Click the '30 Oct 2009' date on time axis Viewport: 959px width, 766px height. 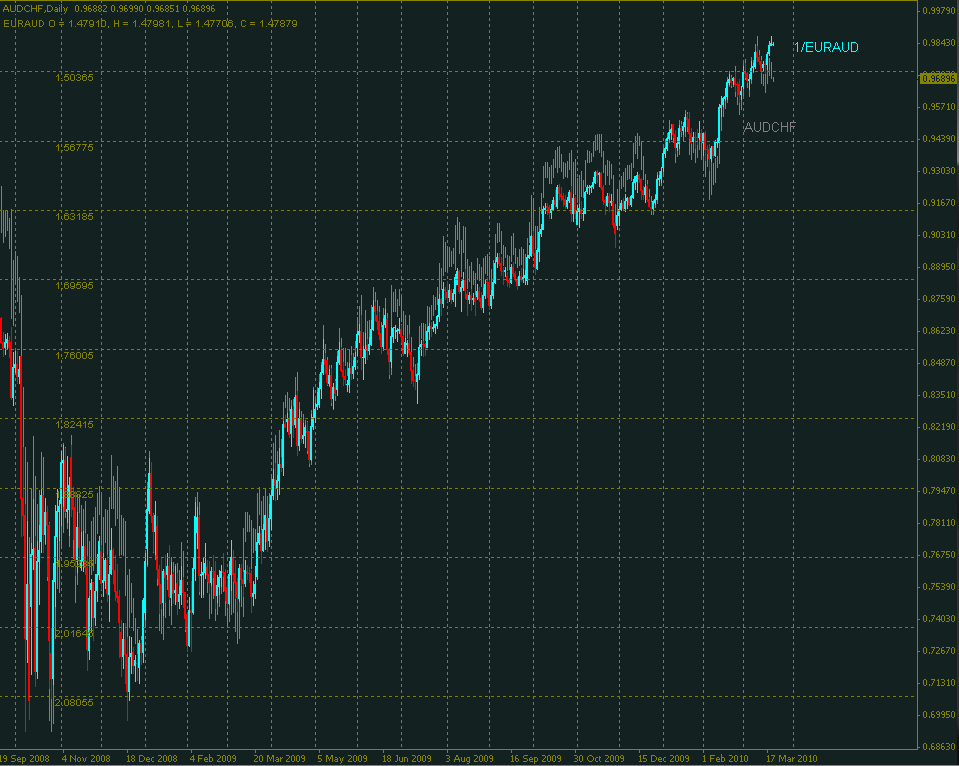[x=599, y=759]
